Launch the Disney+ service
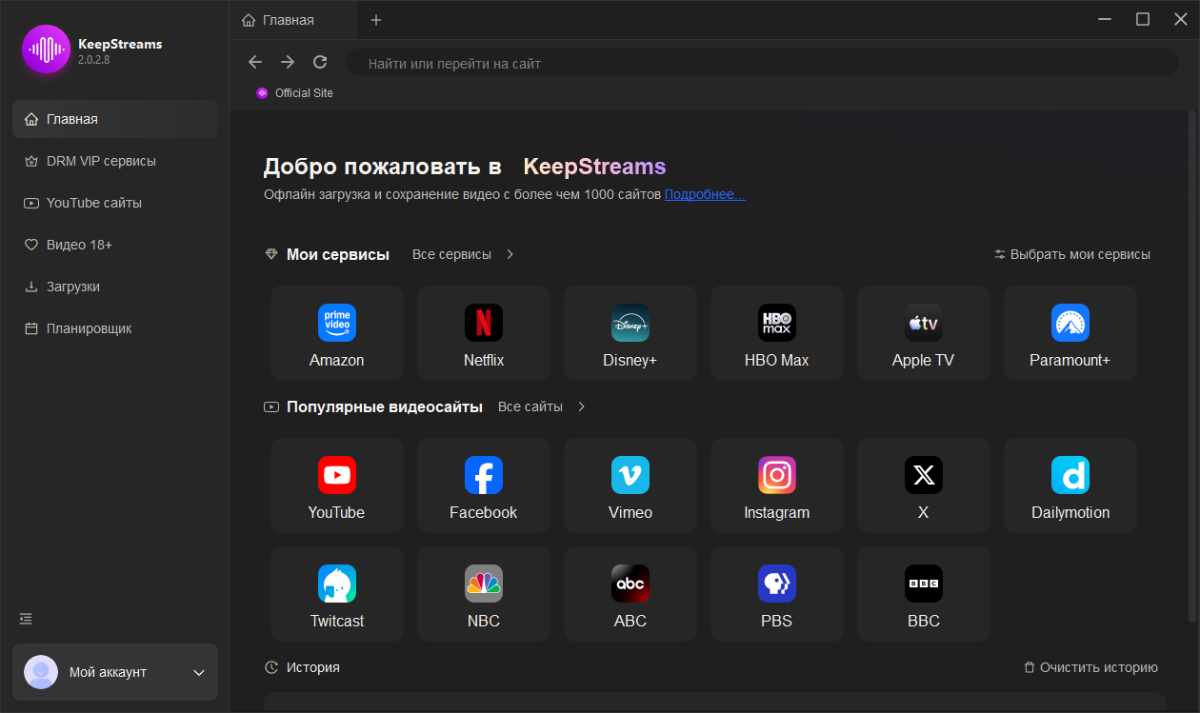Image resolution: width=1200 pixels, height=713 pixels. tap(631, 333)
